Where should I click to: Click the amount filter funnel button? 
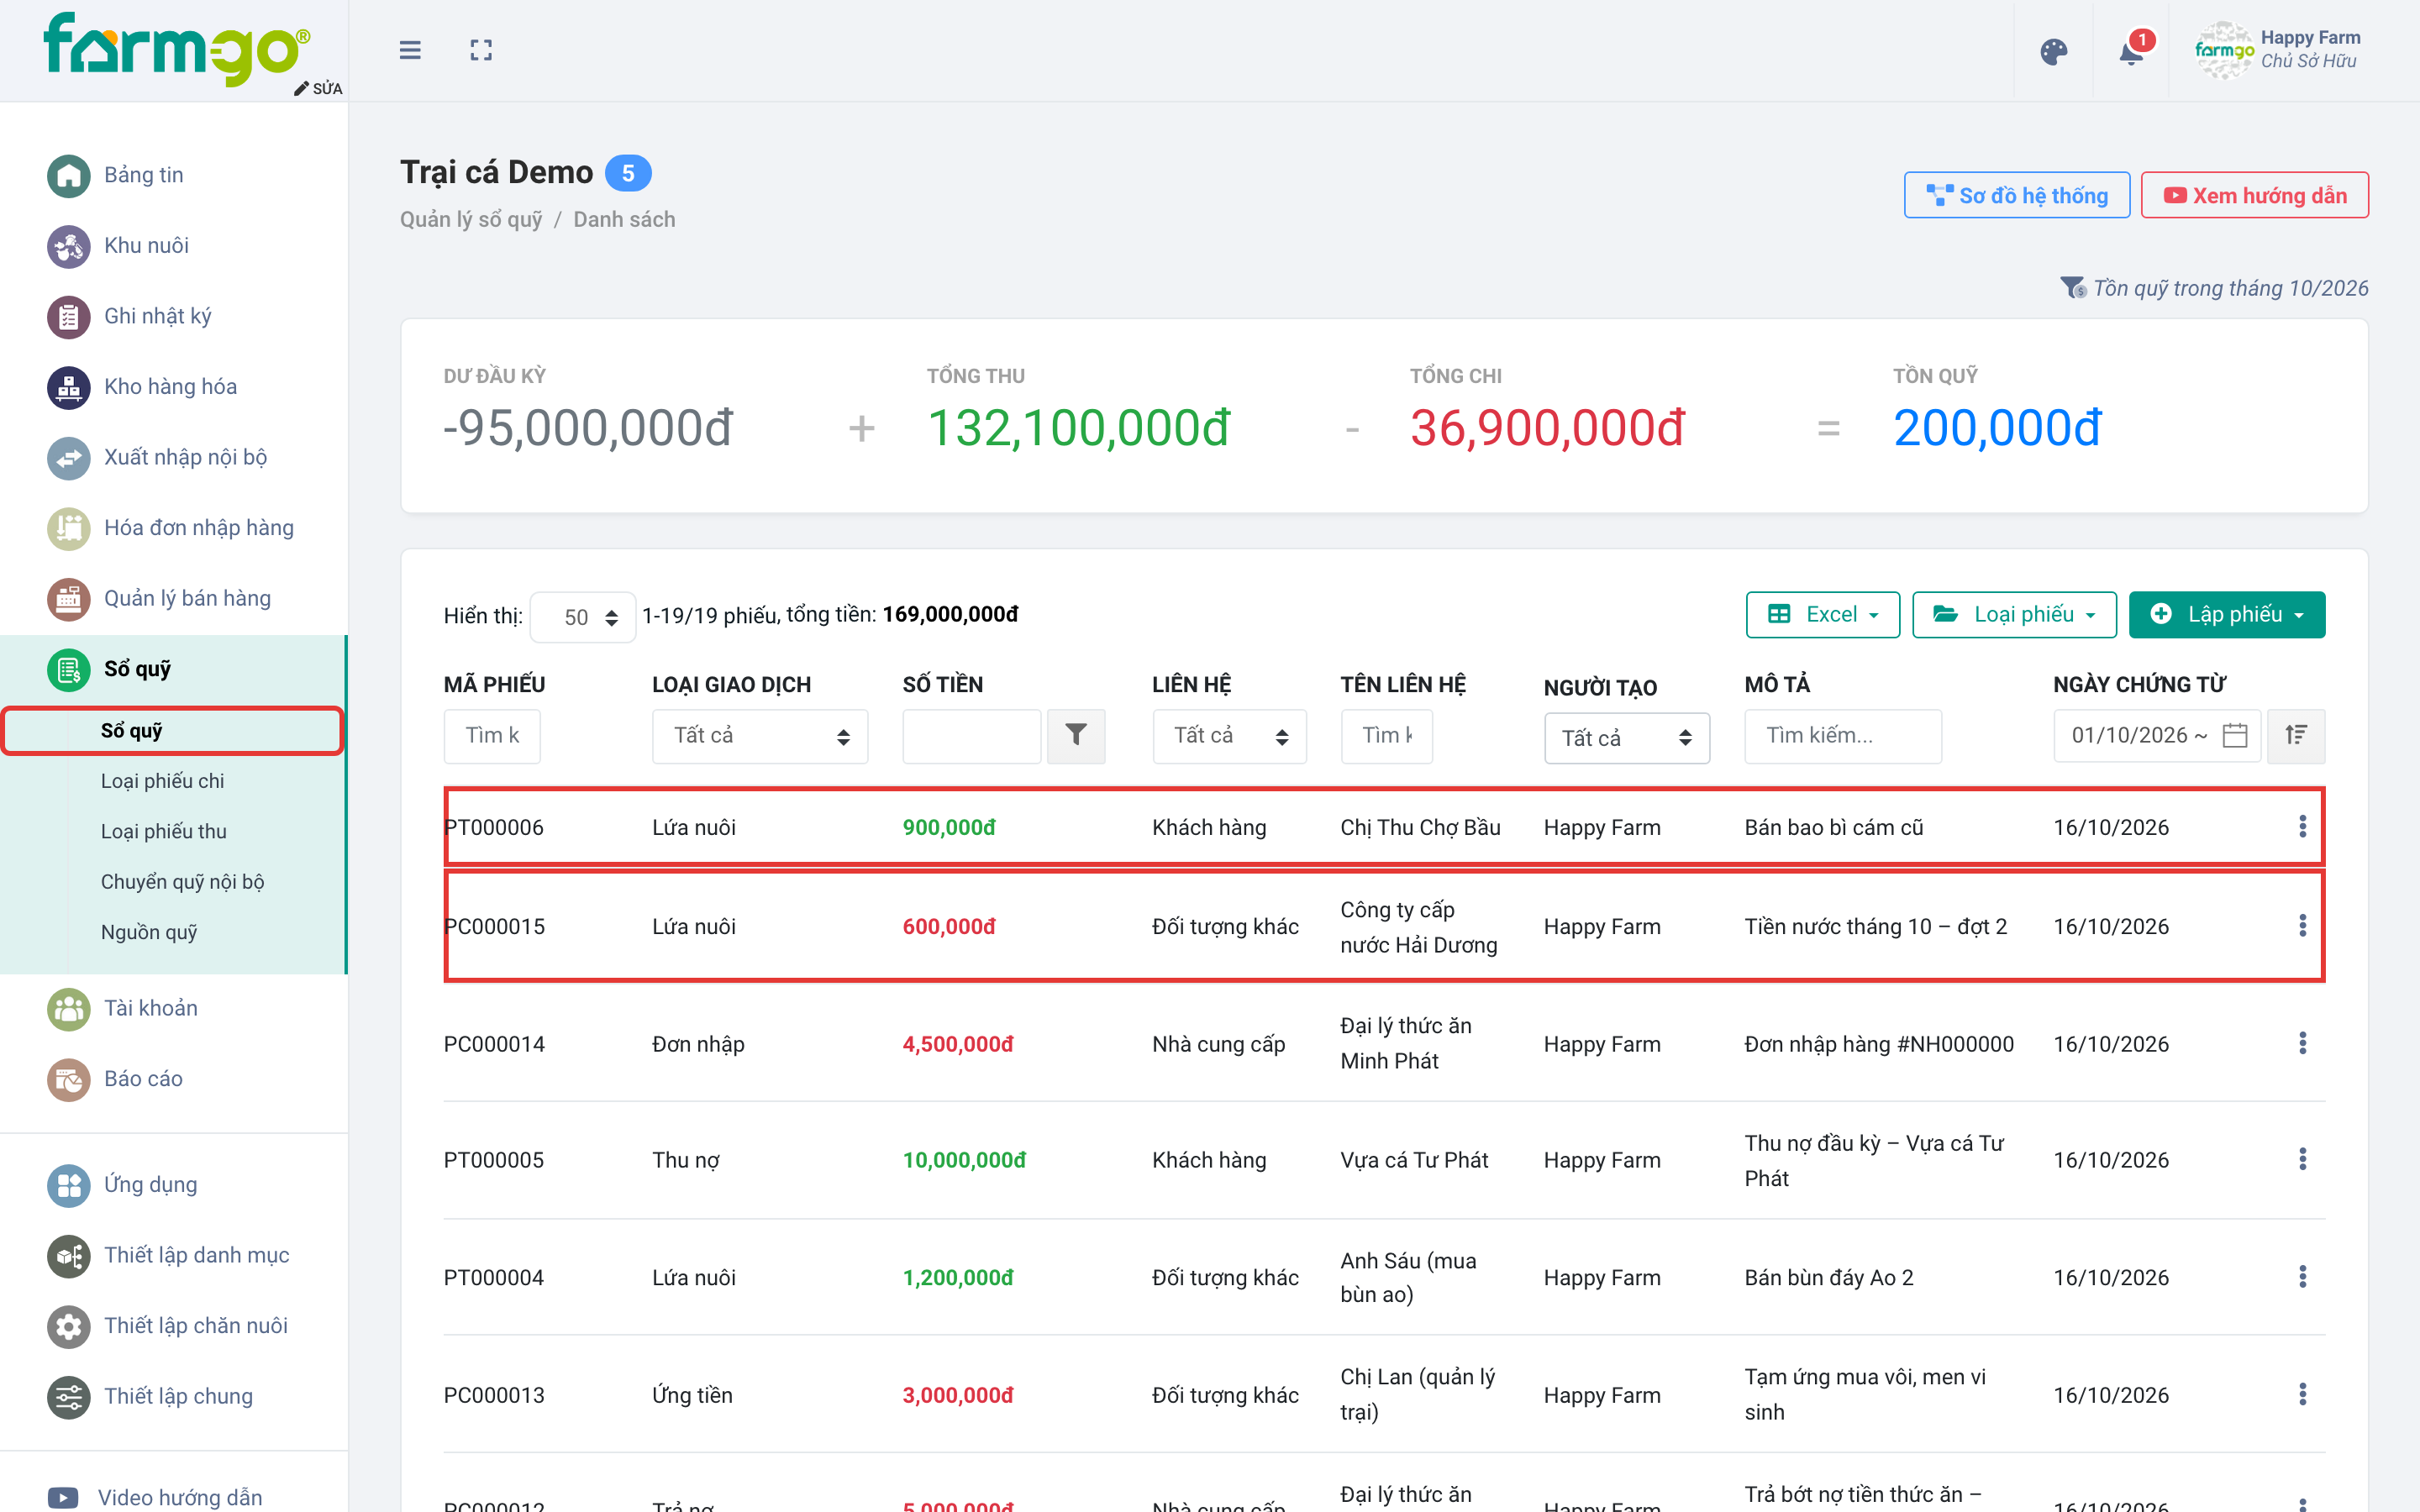(1076, 736)
